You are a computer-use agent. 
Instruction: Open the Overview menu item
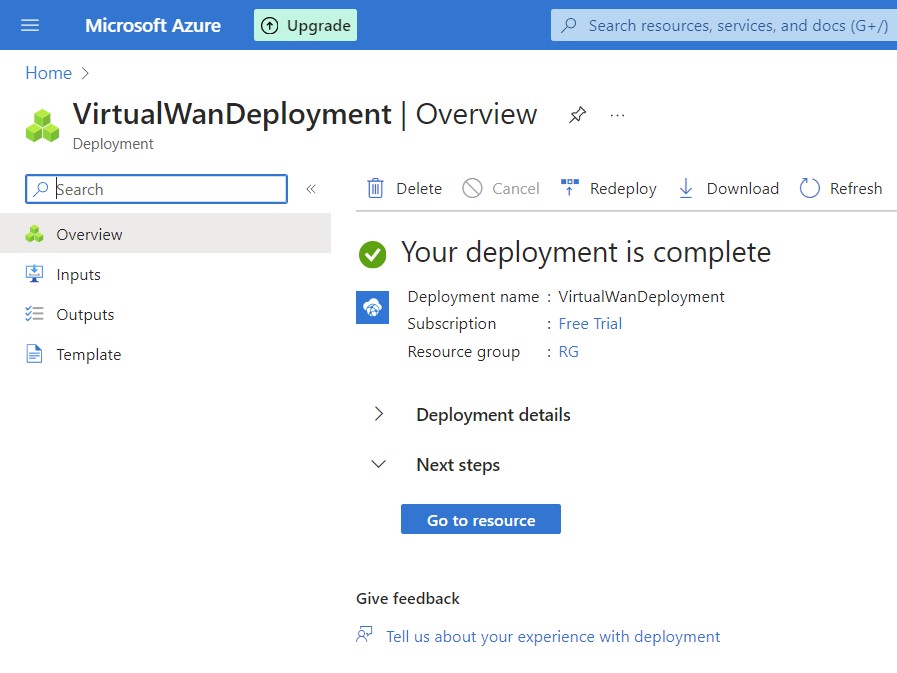(89, 234)
